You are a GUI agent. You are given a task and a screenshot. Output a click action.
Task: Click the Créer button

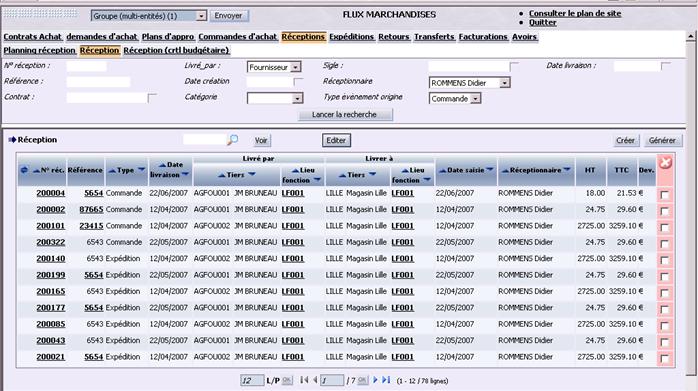click(625, 140)
